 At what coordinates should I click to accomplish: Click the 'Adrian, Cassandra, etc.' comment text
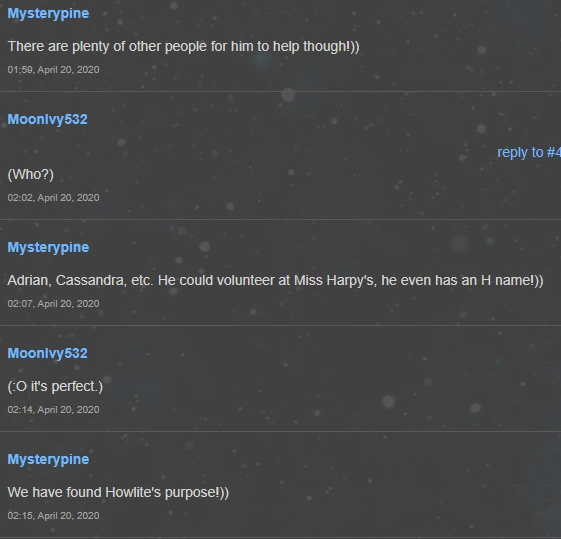[x=275, y=281]
